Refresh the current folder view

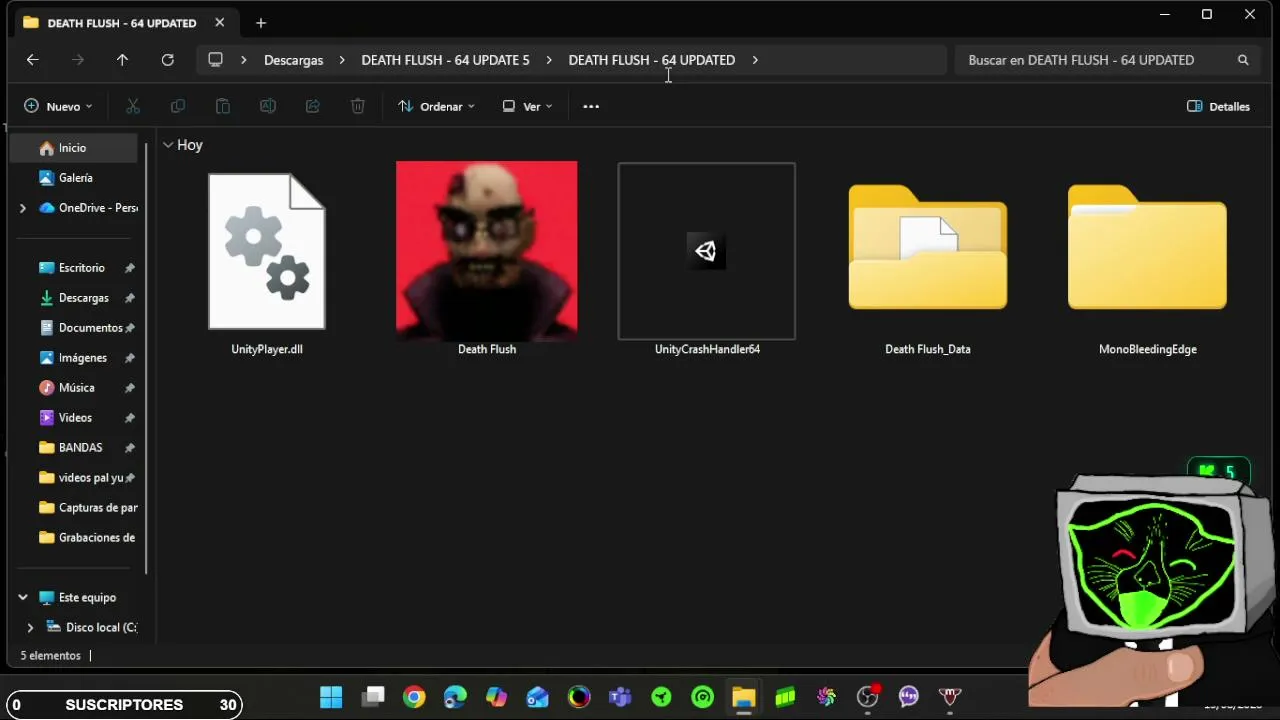tap(168, 60)
